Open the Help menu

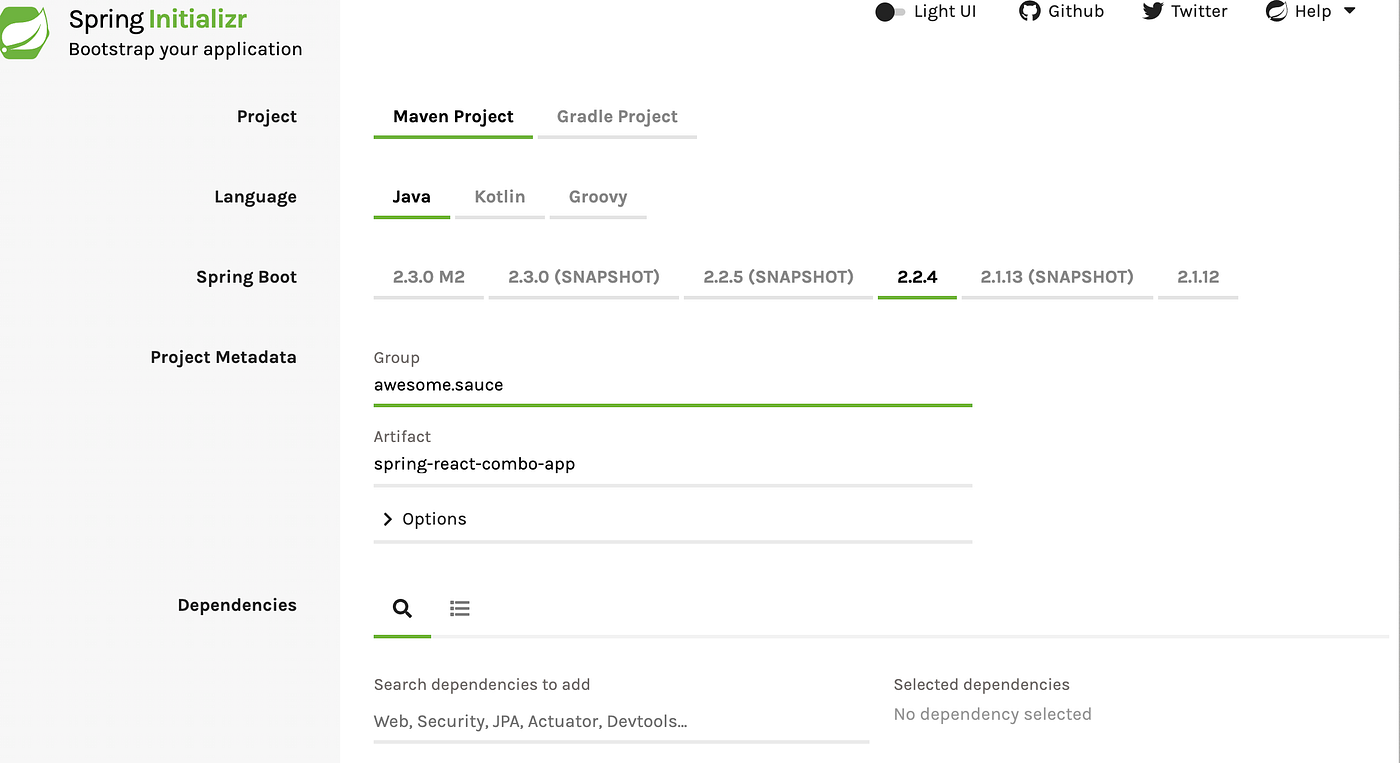[1311, 12]
